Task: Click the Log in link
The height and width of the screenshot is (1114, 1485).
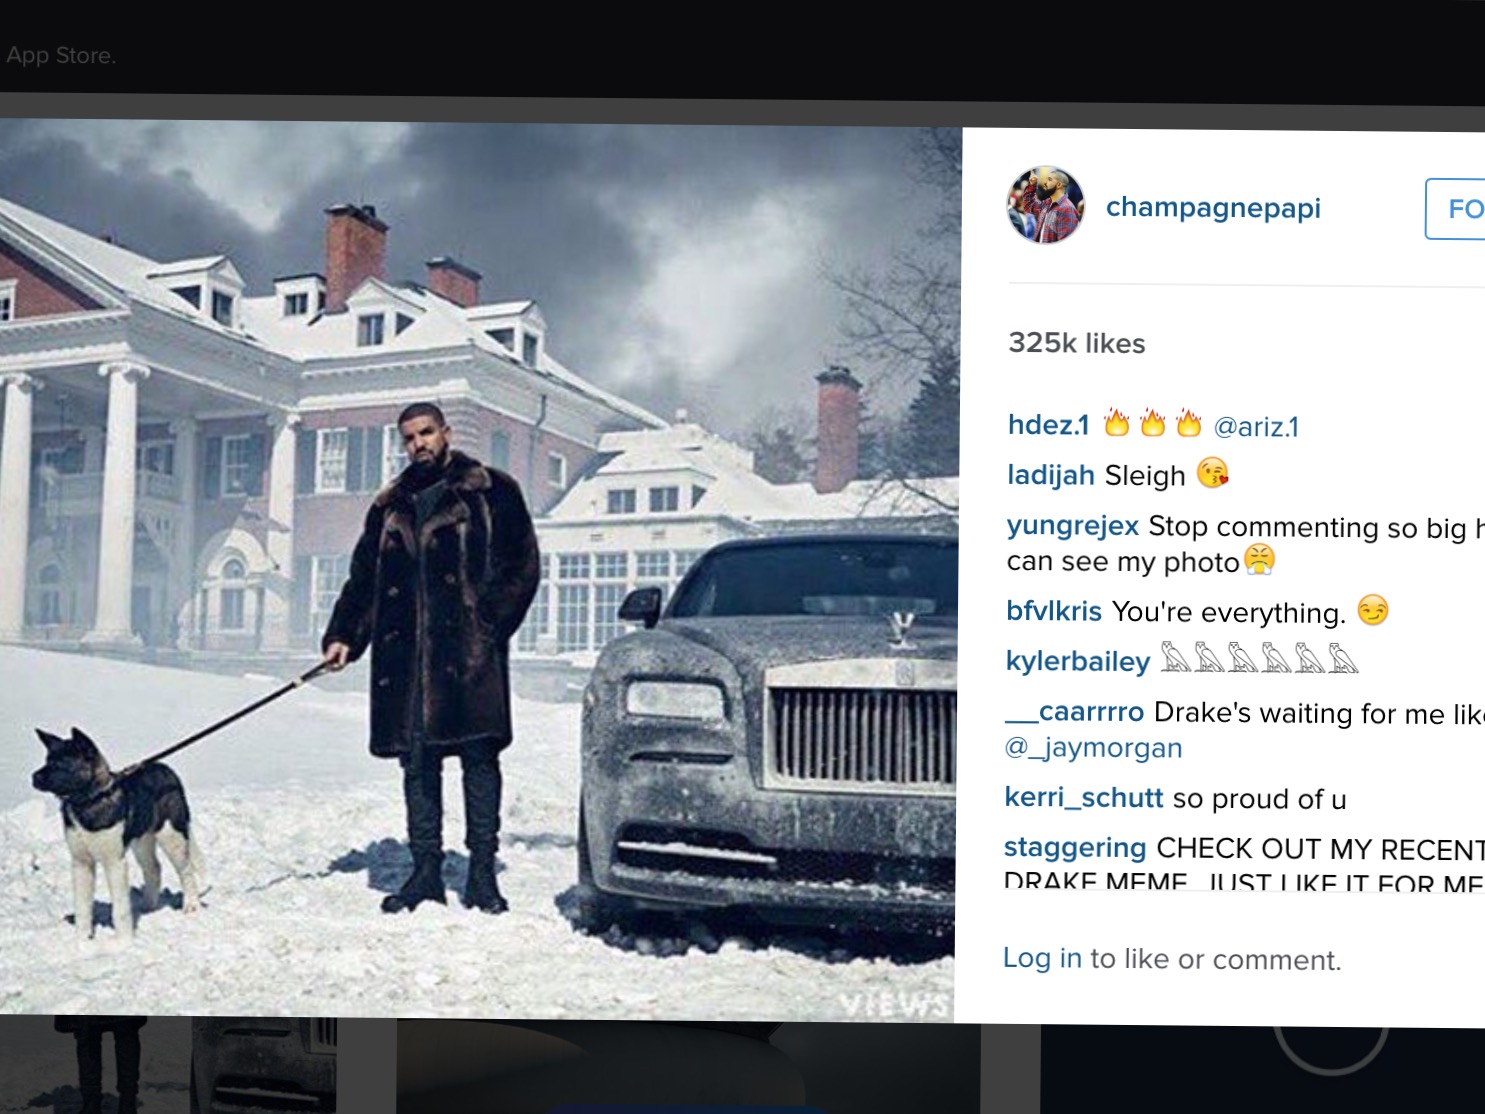Action: pos(1042,958)
